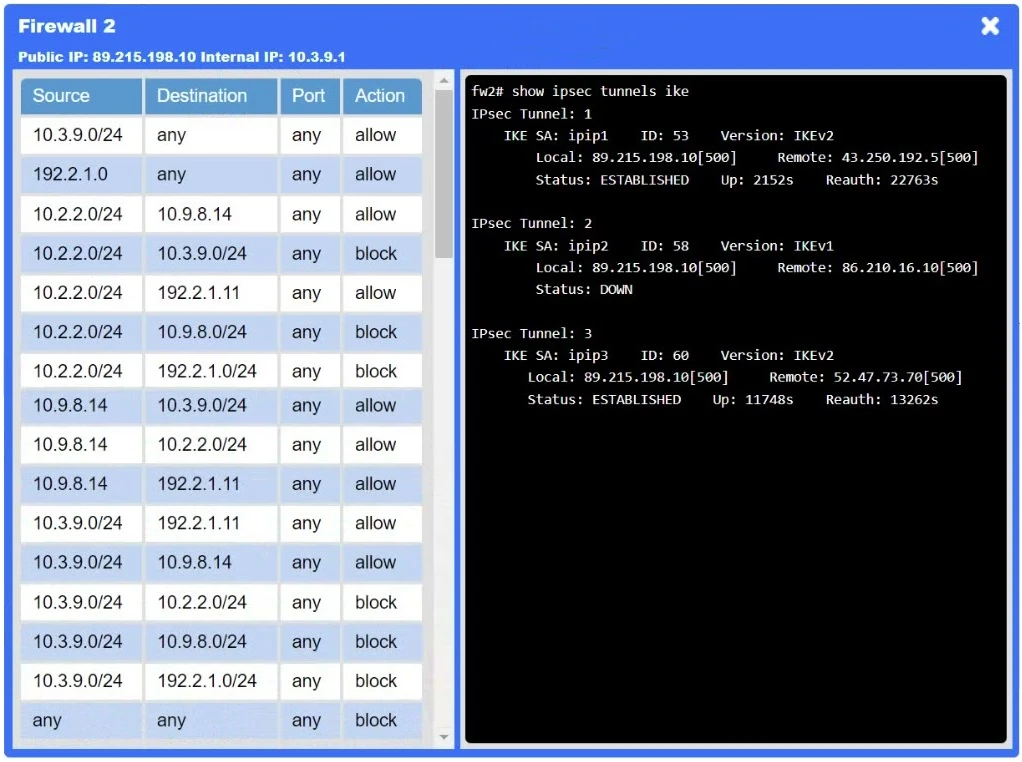Select destination 192.2.1.0/24 in 10.3.9.0/24 row
Screen dimensions: 1022x762
click(210, 681)
